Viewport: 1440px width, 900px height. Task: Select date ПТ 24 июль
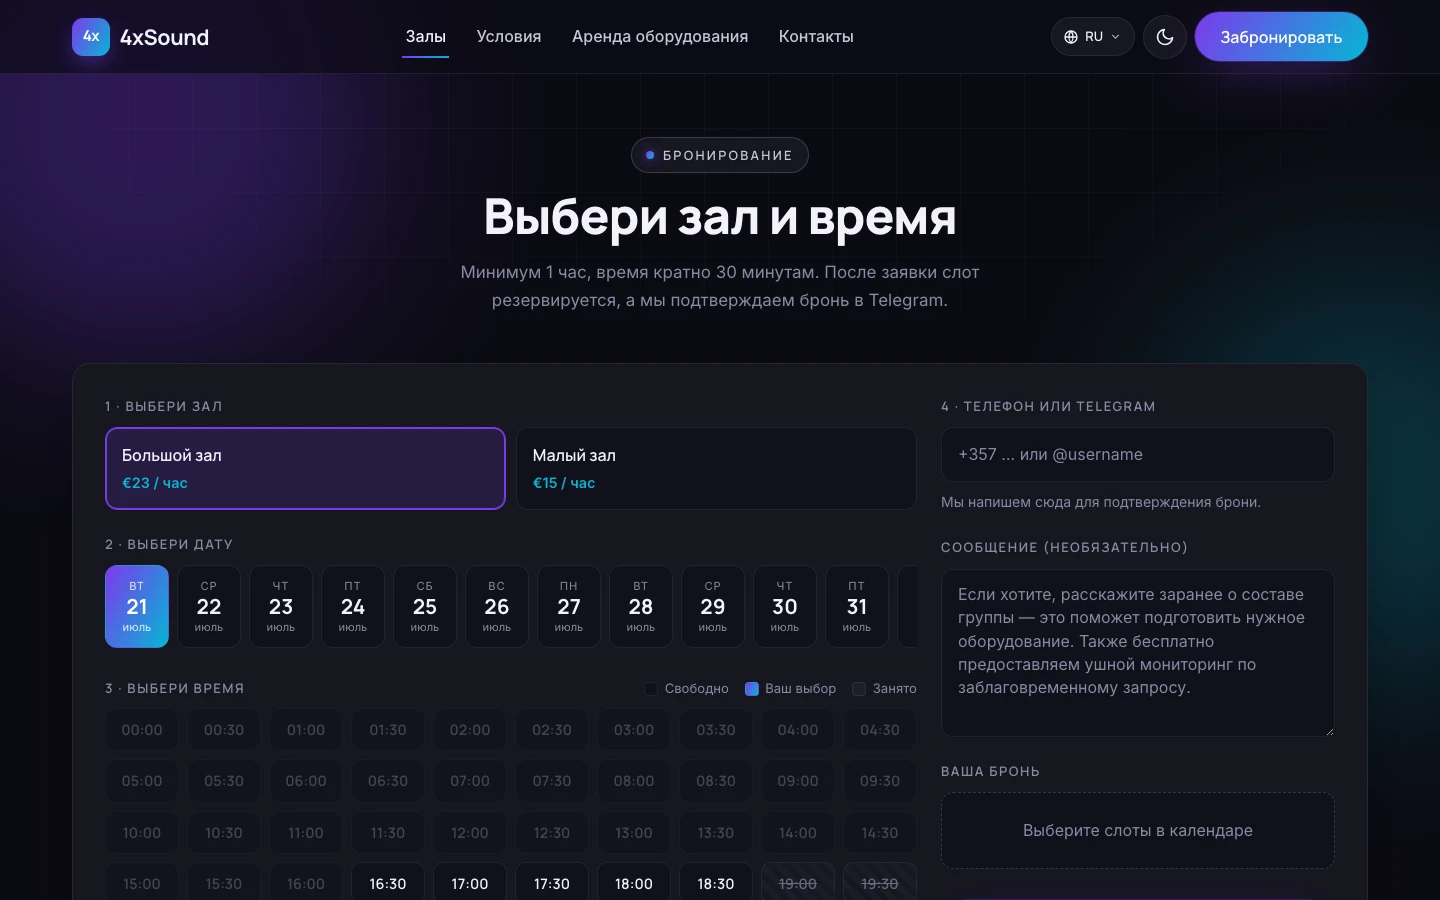353,606
